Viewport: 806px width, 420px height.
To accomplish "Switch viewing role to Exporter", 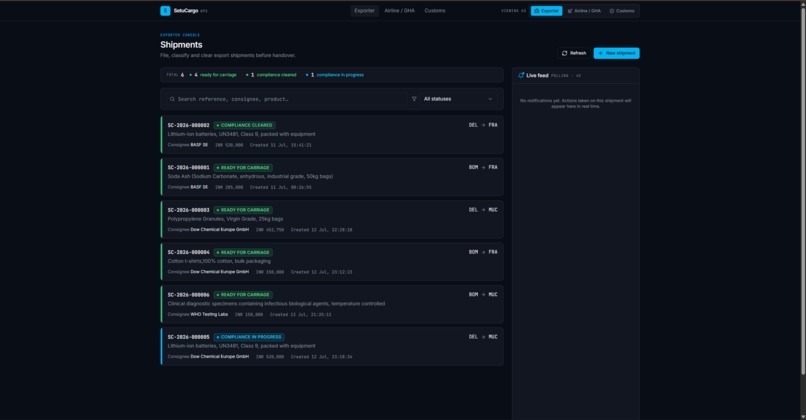I will (546, 11).
